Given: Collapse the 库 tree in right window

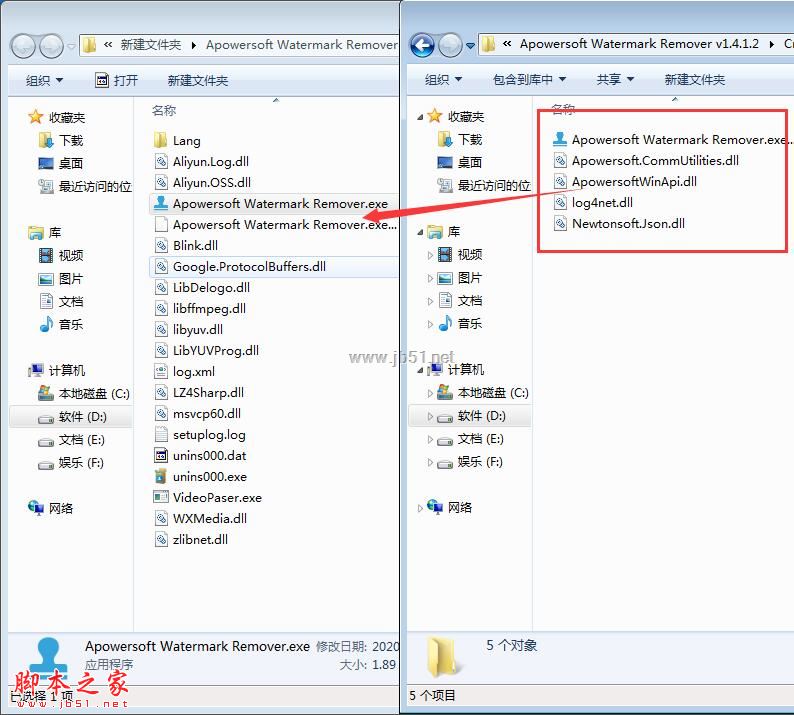Looking at the screenshot, I should coord(420,232).
